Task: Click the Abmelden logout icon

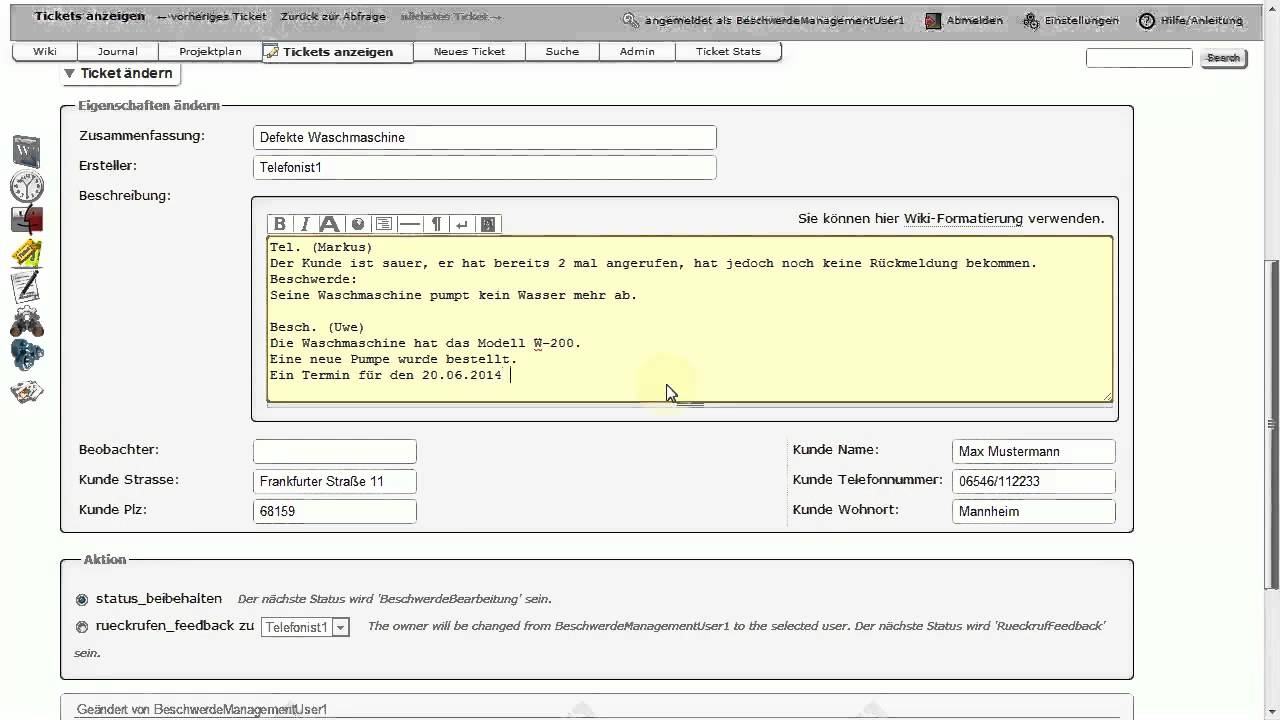Action: tap(933, 20)
